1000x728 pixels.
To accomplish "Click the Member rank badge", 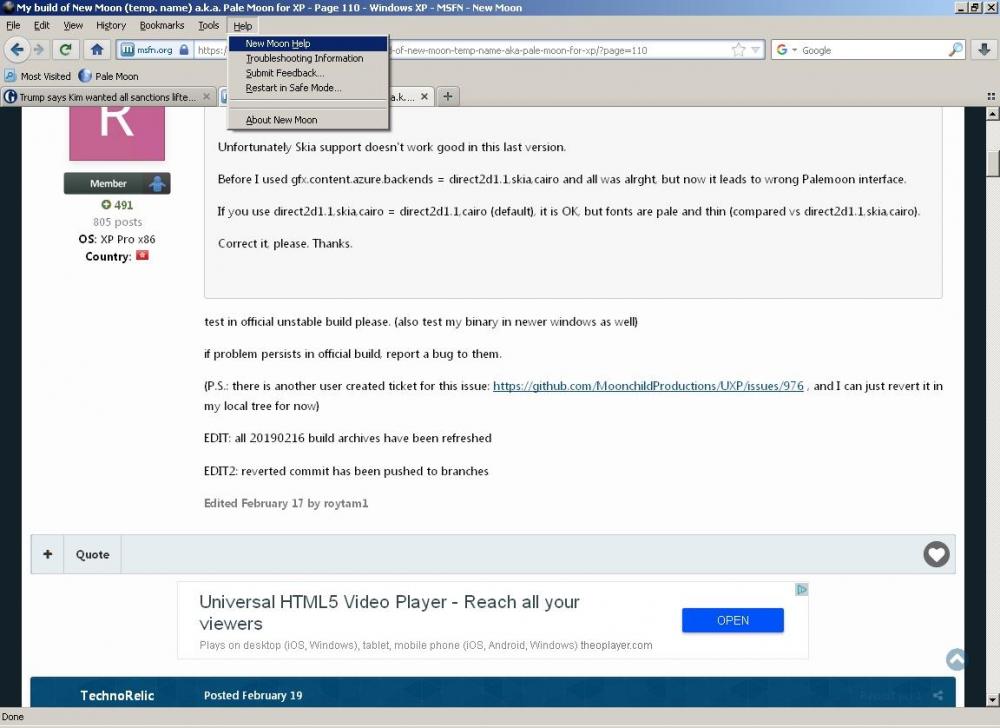I will 117,184.
